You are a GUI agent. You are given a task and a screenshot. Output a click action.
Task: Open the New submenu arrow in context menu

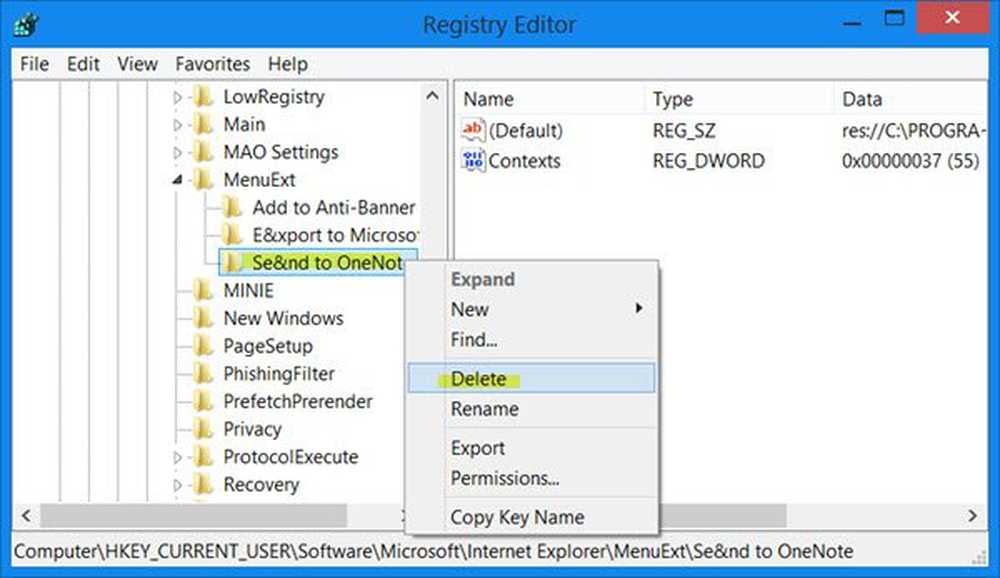[638, 309]
